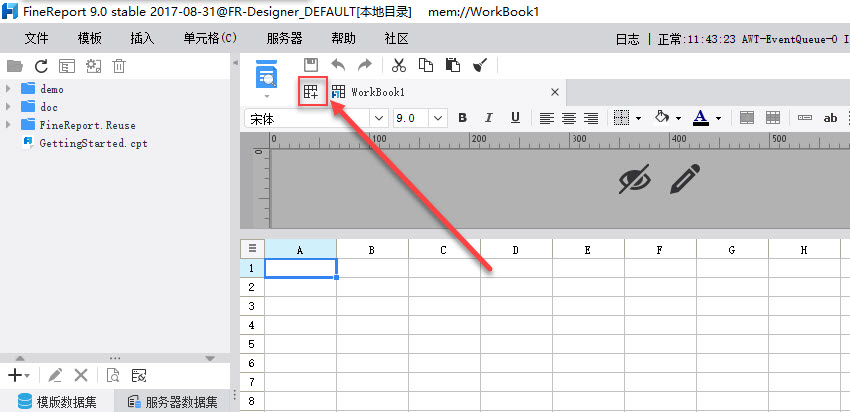Open the 服务器 menu
The image size is (850, 412).
[284, 38]
